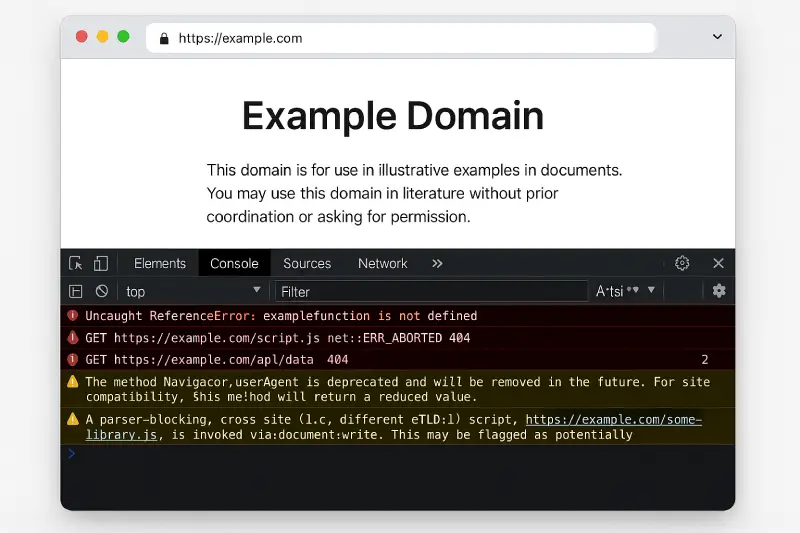Viewport: 800px width, 533px height.
Task: Focus the console Filter field
Action: click(432, 291)
